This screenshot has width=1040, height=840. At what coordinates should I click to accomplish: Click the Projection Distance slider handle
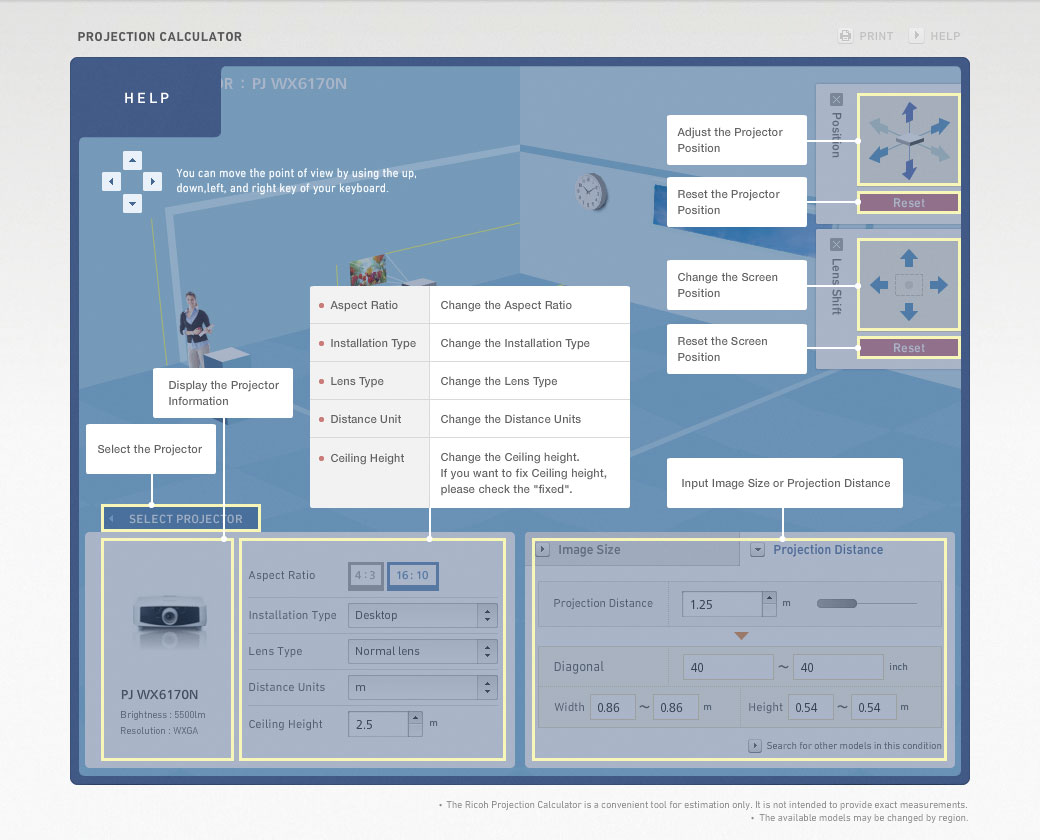837,604
